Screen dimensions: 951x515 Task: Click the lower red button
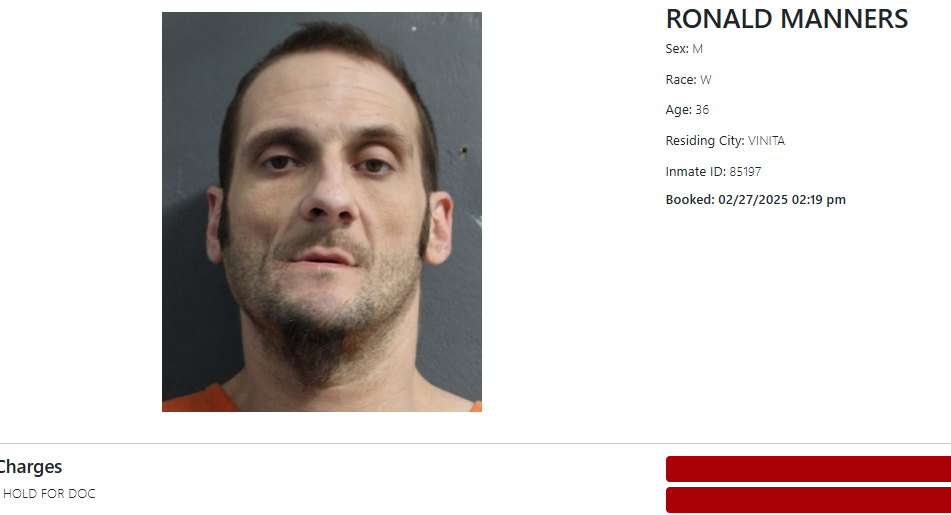808,500
